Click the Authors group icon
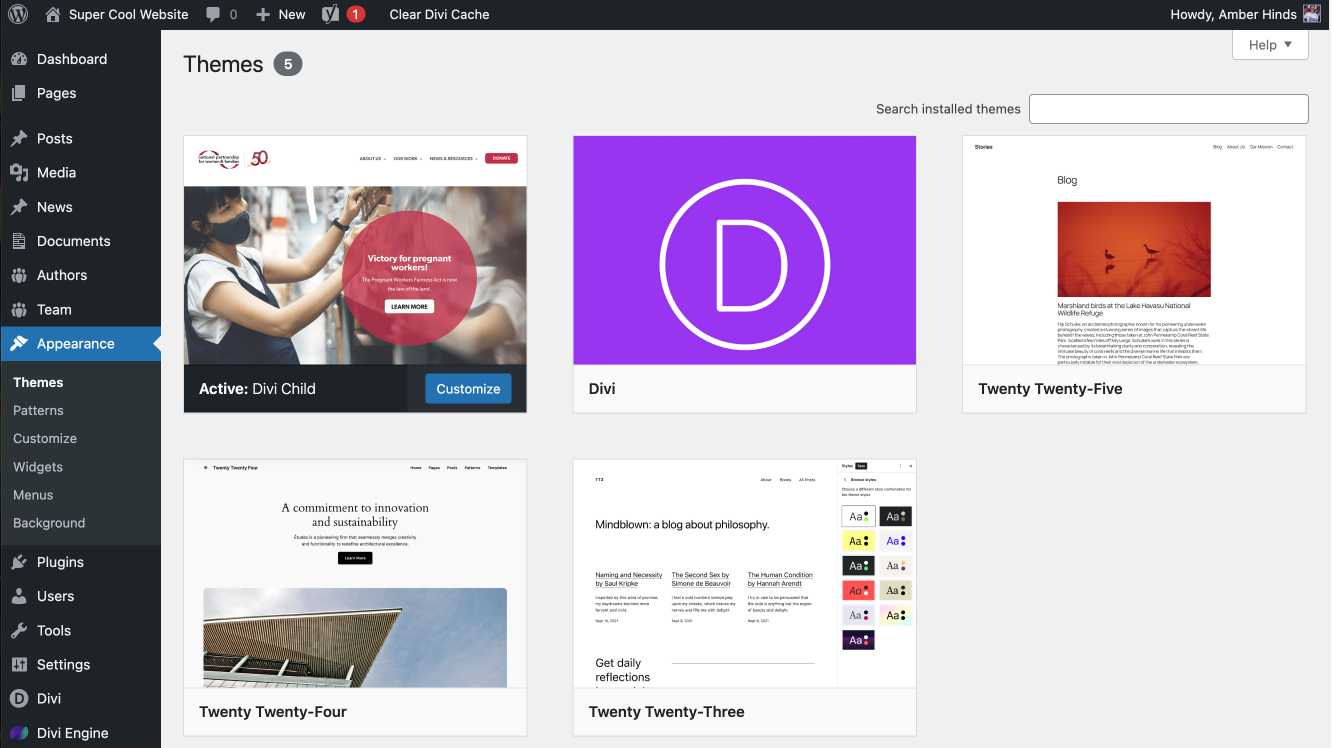 tap(19, 275)
